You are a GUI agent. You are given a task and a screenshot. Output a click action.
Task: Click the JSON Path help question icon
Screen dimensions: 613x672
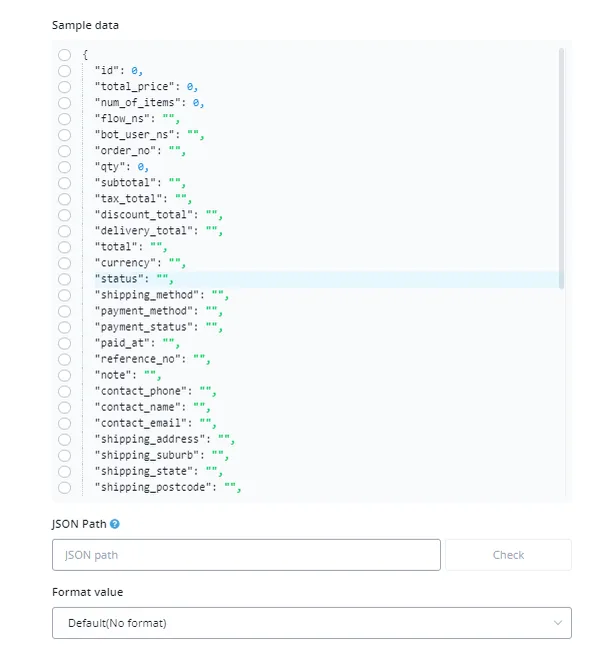click(x=114, y=524)
